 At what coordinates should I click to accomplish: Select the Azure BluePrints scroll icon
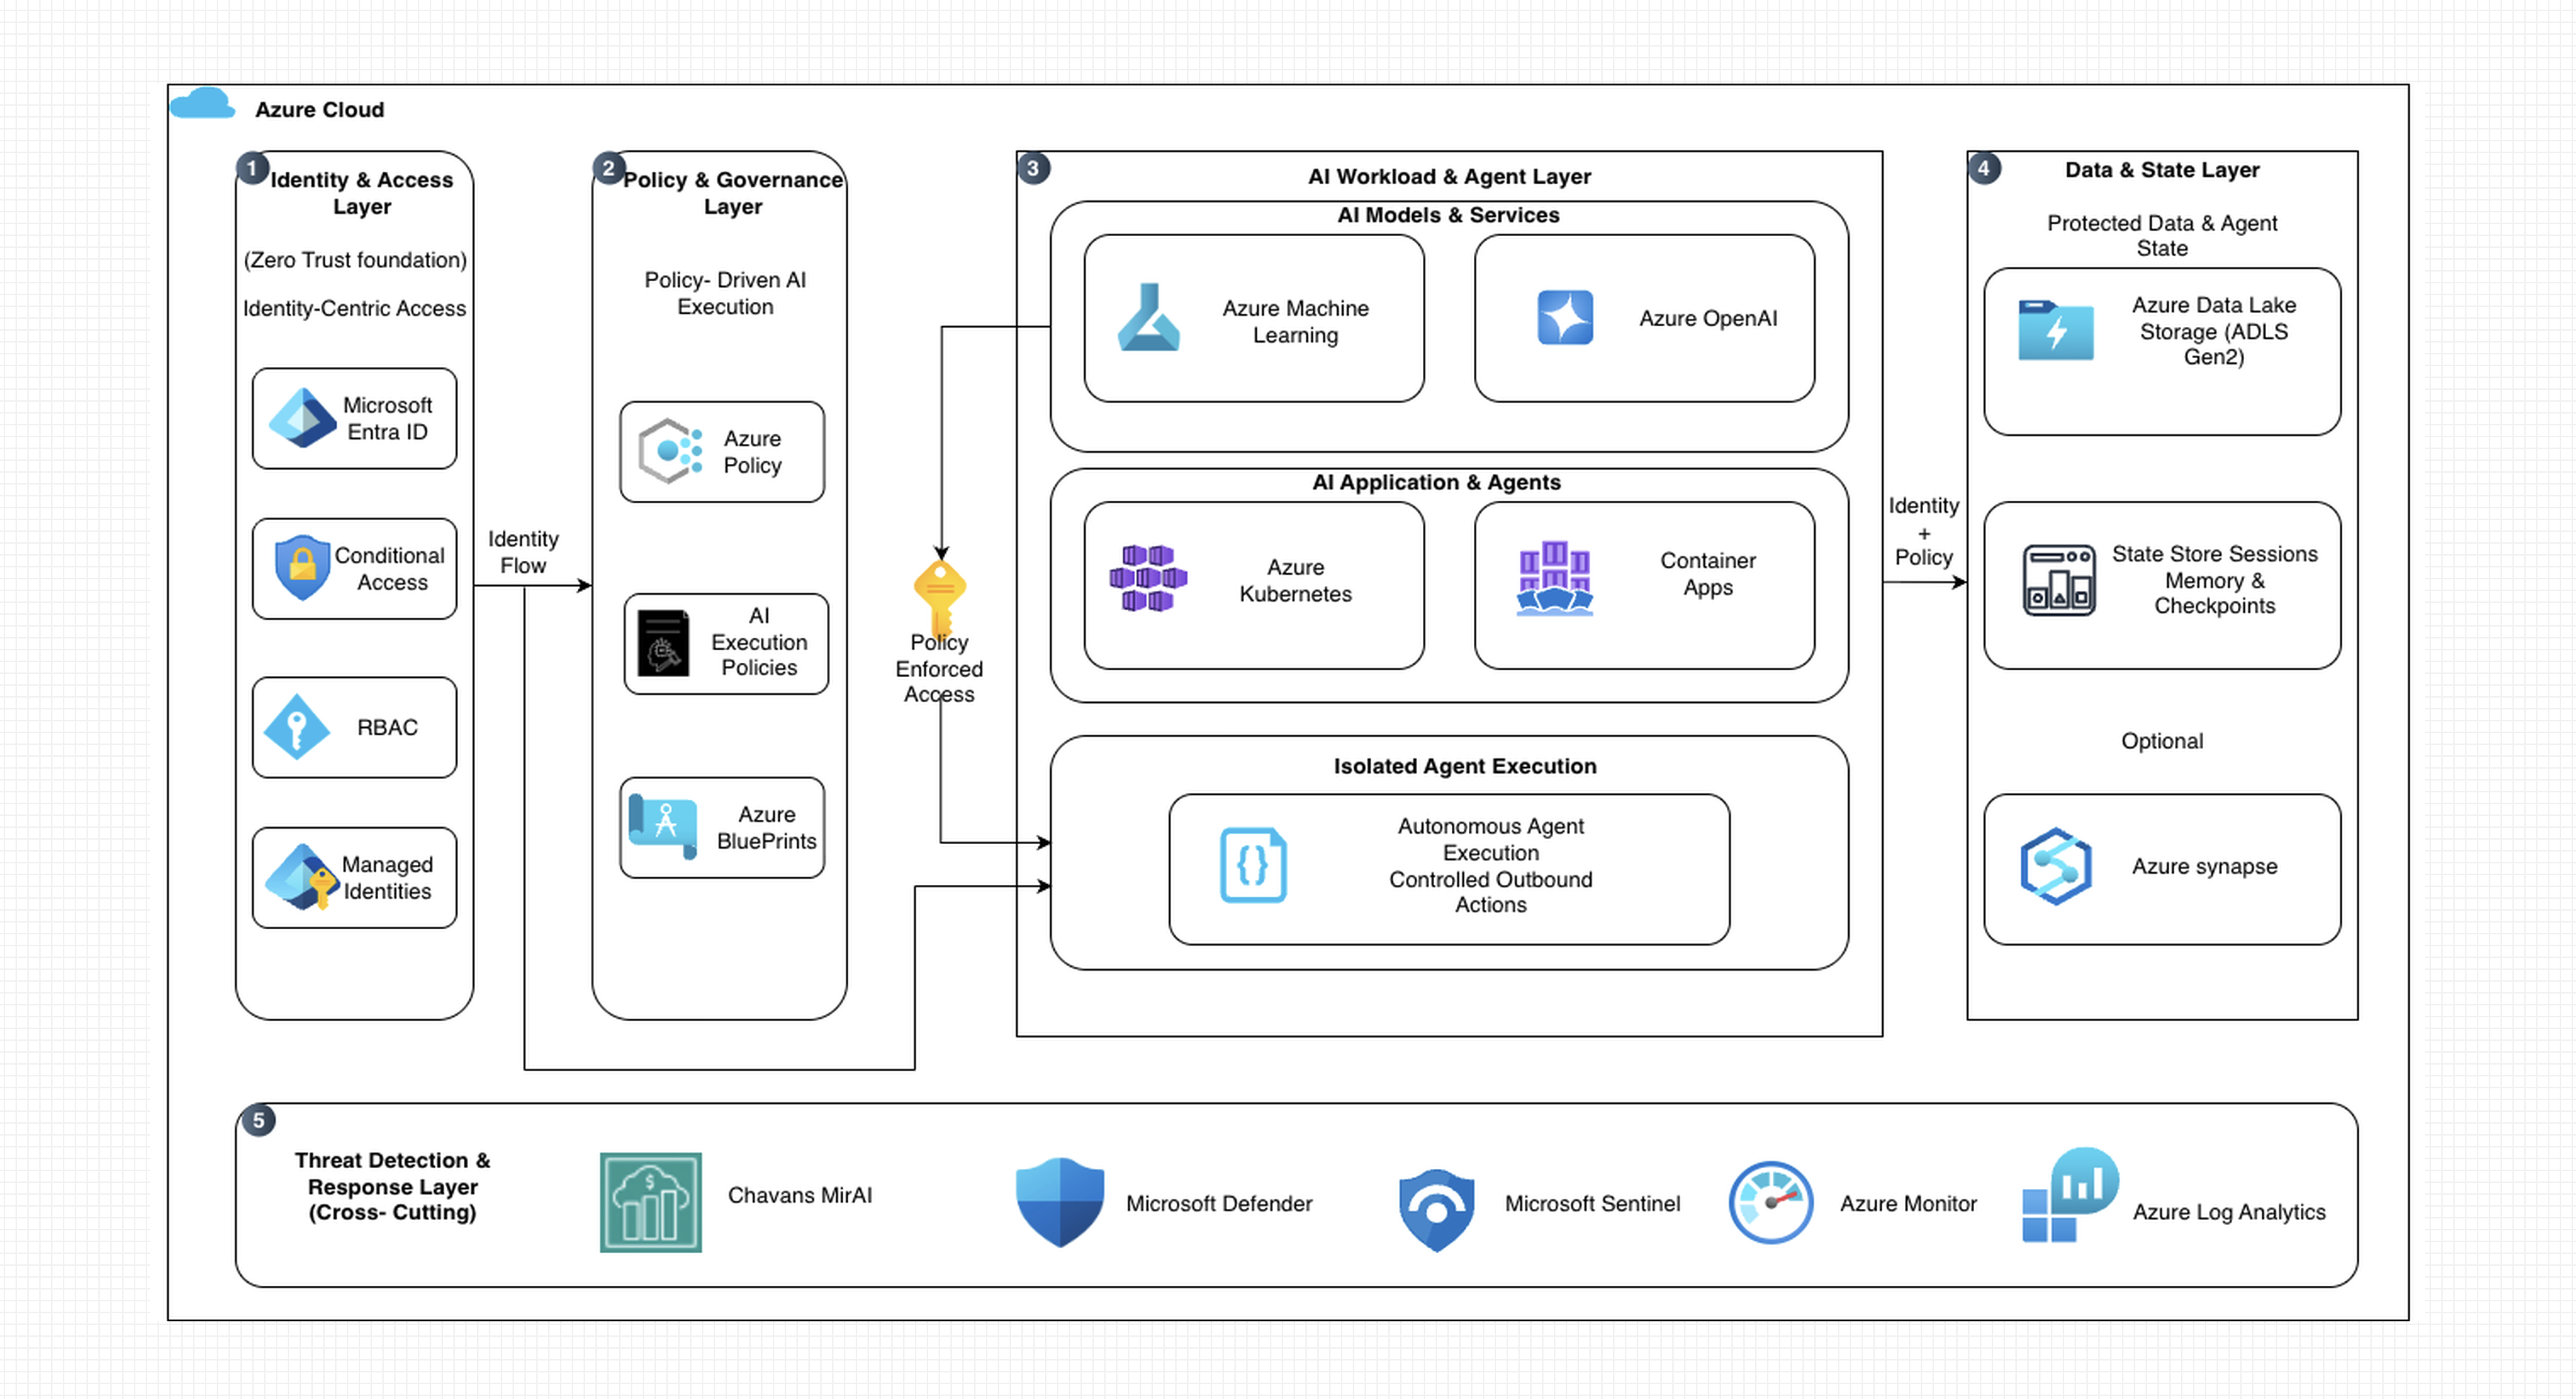coord(662,826)
